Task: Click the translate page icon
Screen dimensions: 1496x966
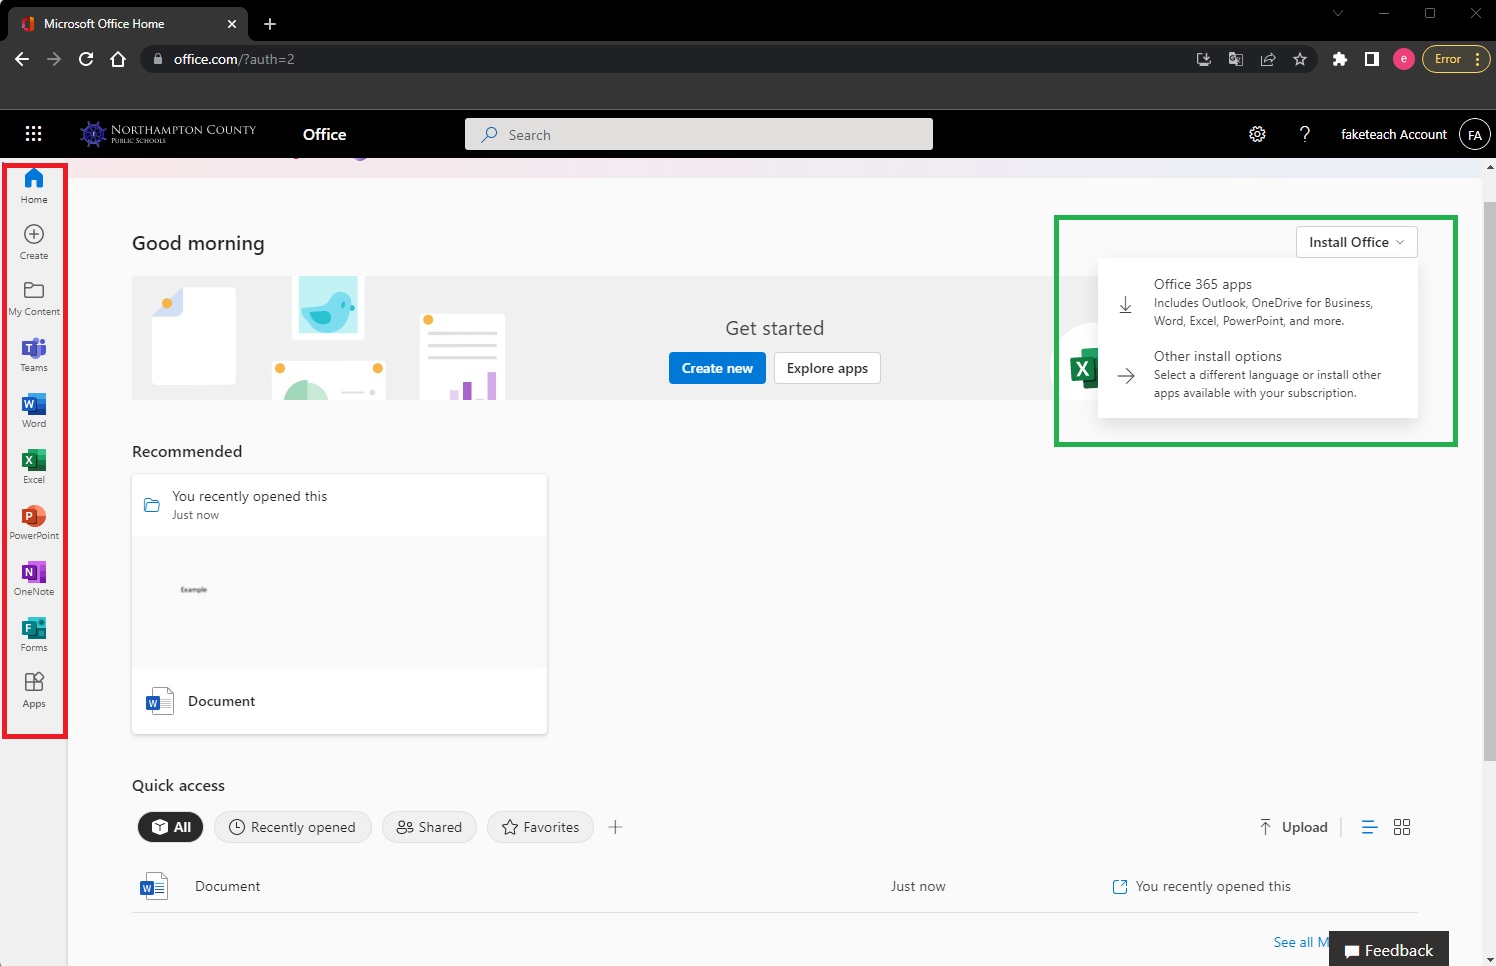Action: pos(1236,59)
